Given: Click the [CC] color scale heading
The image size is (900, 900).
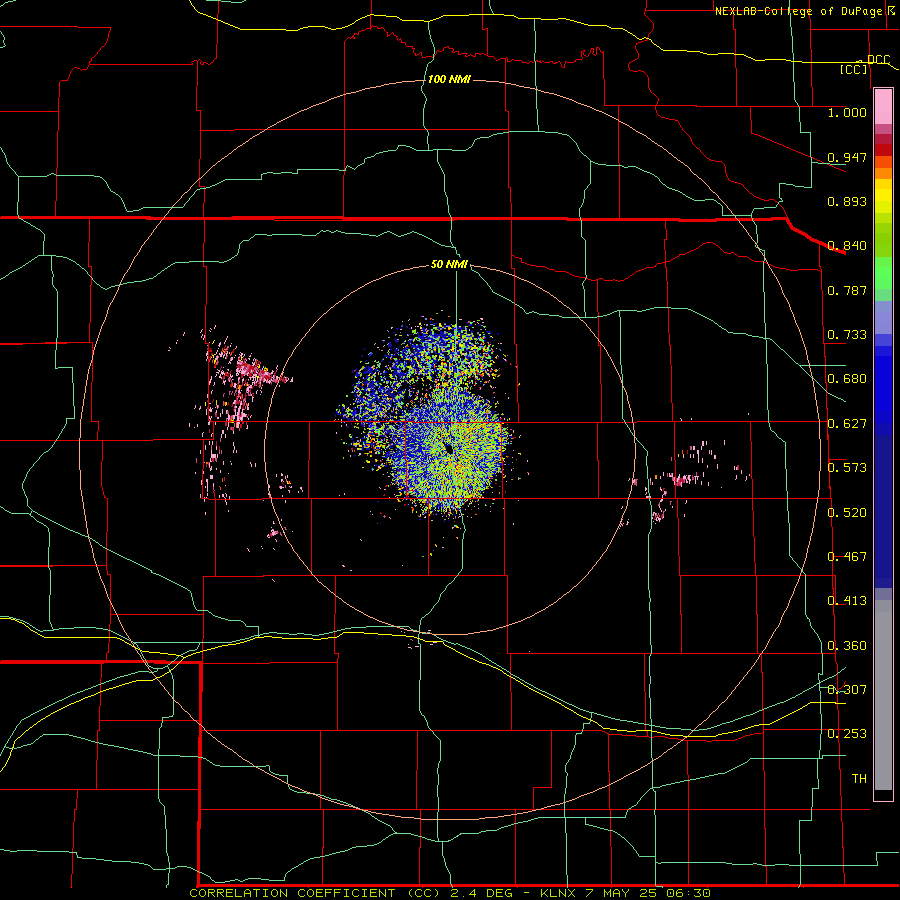Looking at the screenshot, I should pyautogui.click(x=854, y=69).
